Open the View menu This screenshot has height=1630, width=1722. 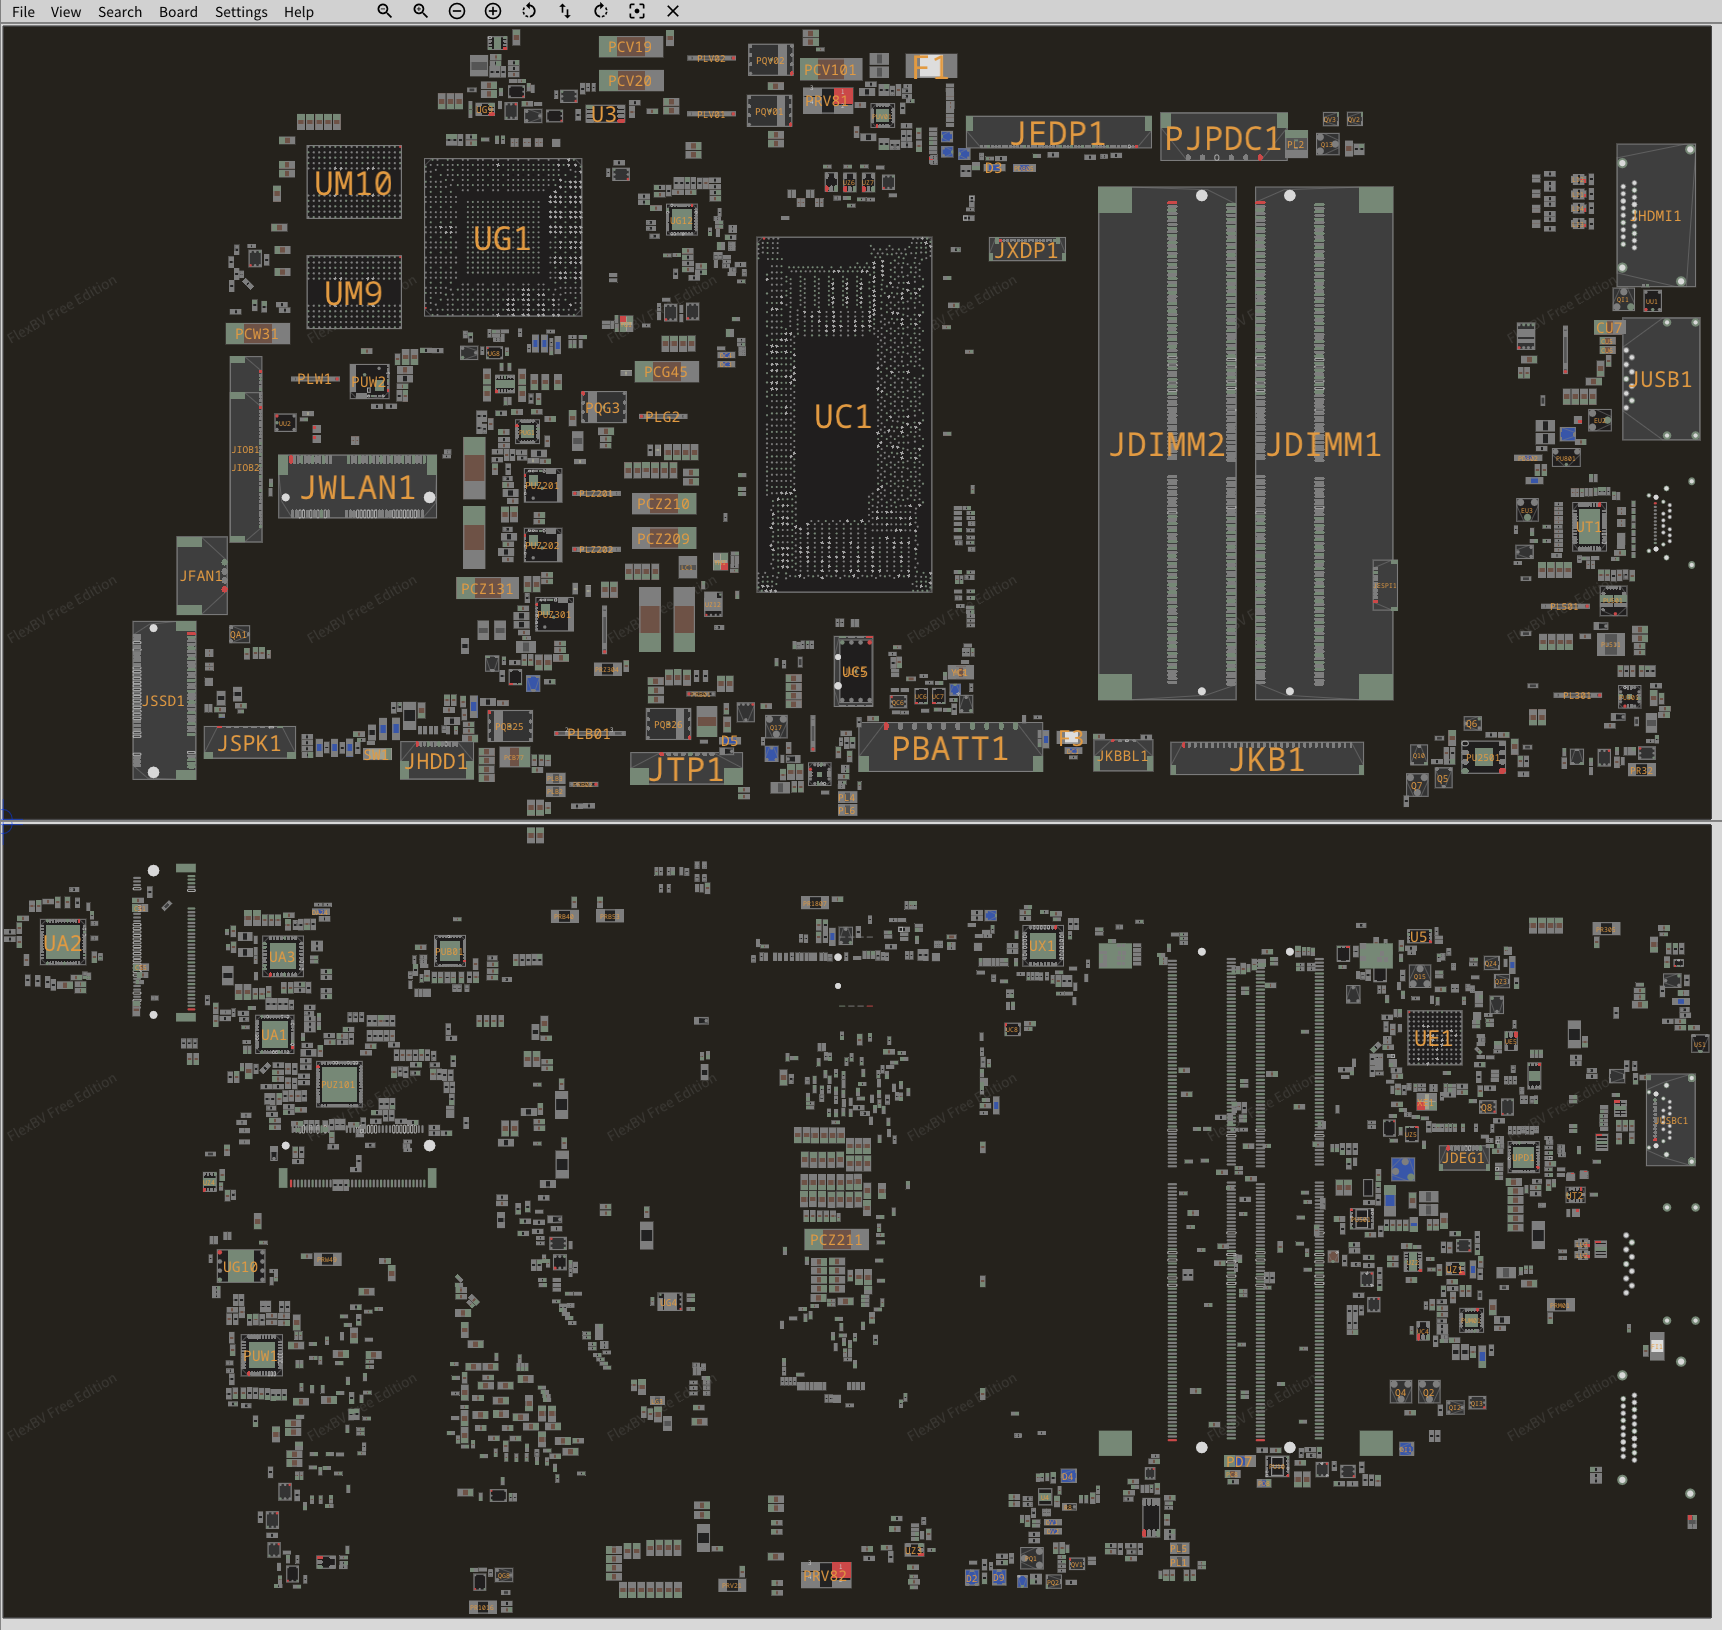point(66,12)
